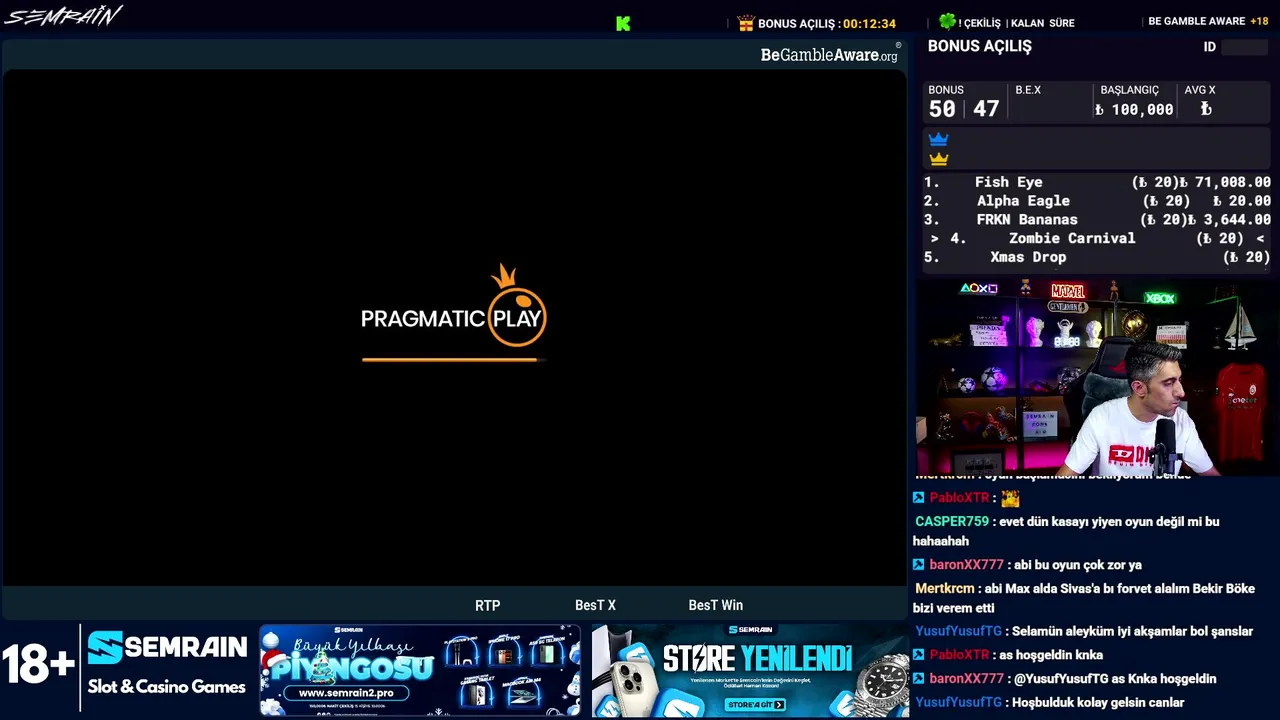Click the Turkish lira symbol under AVG X
1280x720 pixels.
point(1206,109)
